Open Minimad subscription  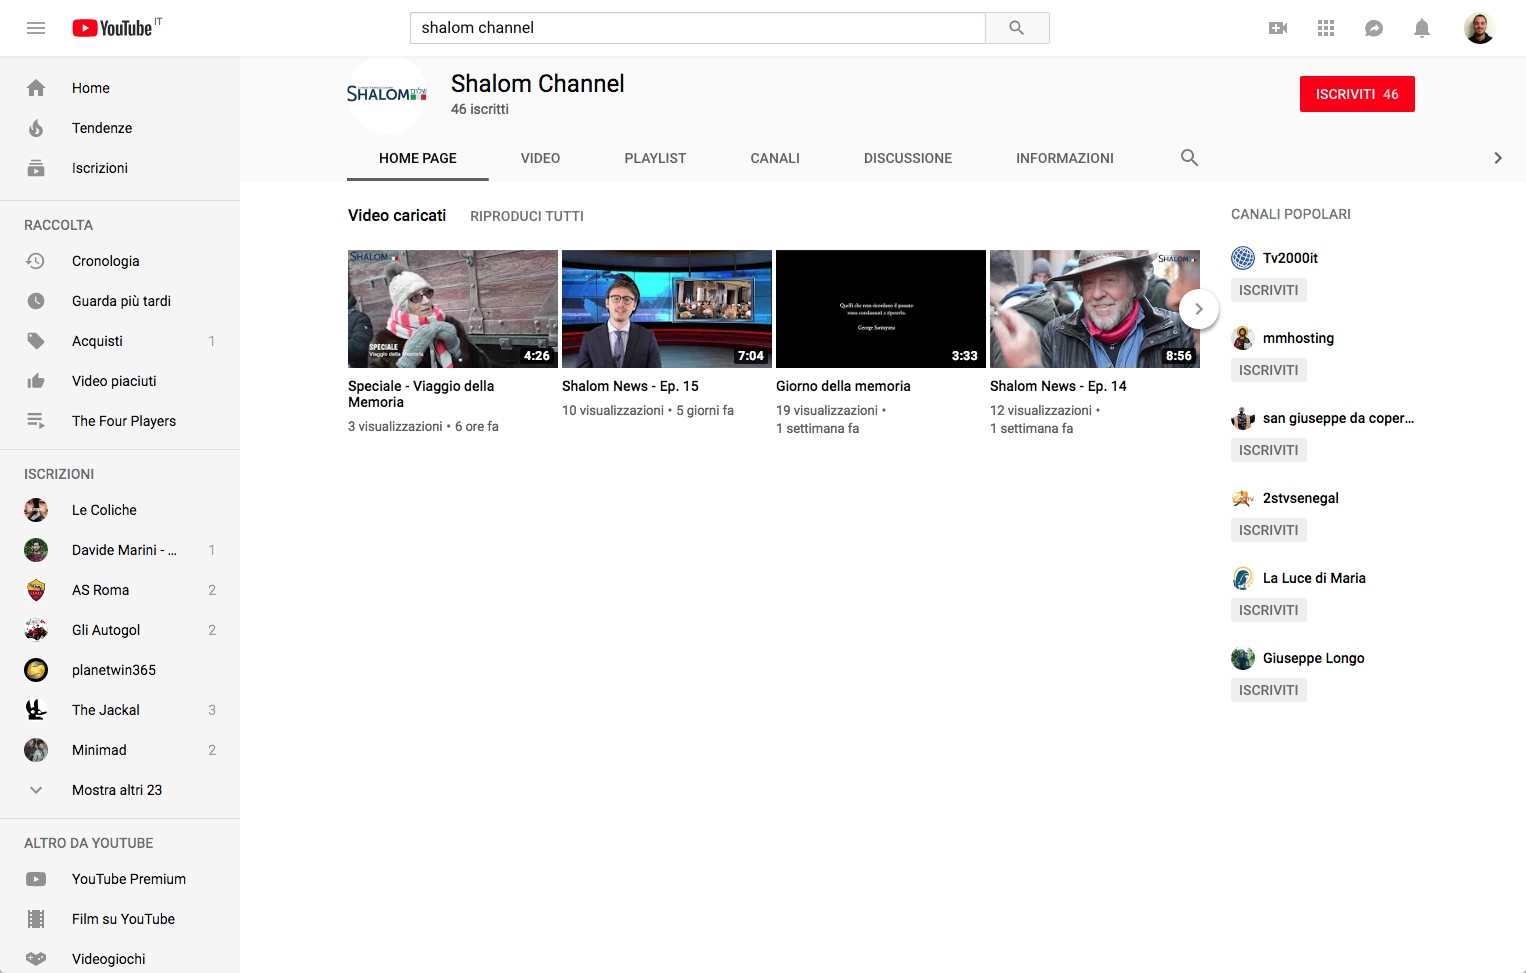point(120,750)
